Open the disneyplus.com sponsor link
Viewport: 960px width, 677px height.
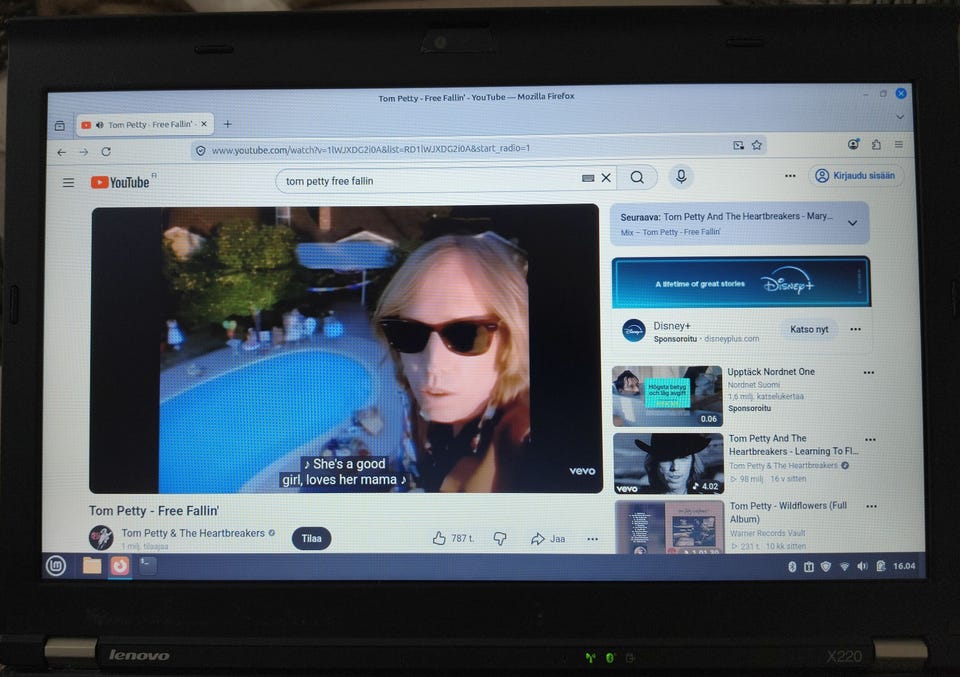(732, 338)
